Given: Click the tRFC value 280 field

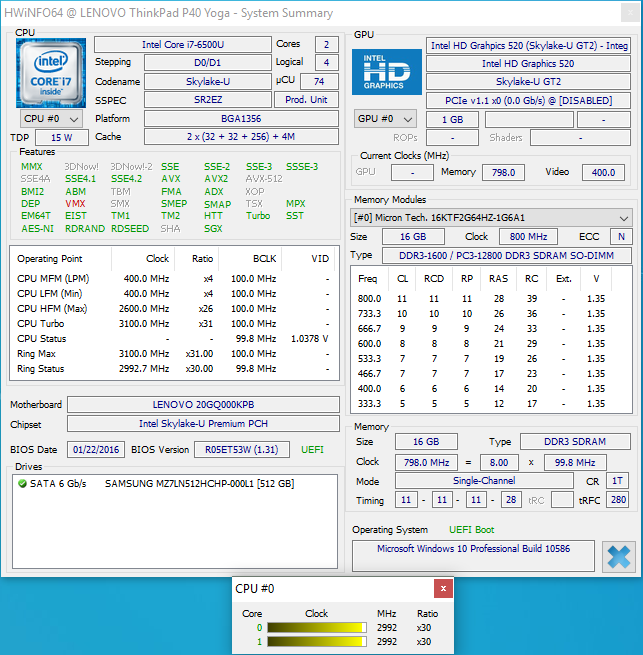Looking at the screenshot, I should point(618,500).
